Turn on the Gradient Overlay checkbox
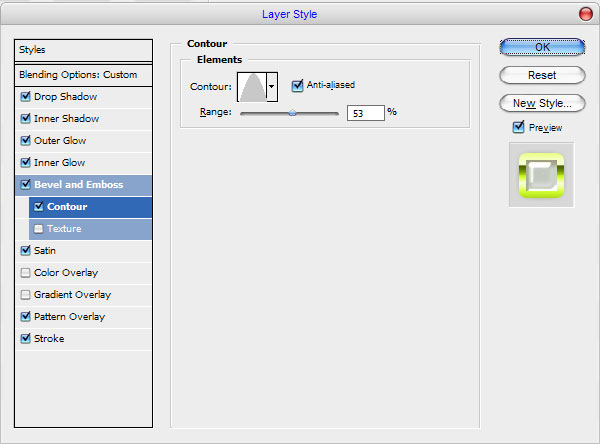Image resolution: width=600 pixels, height=444 pixels. click(26, 295)
